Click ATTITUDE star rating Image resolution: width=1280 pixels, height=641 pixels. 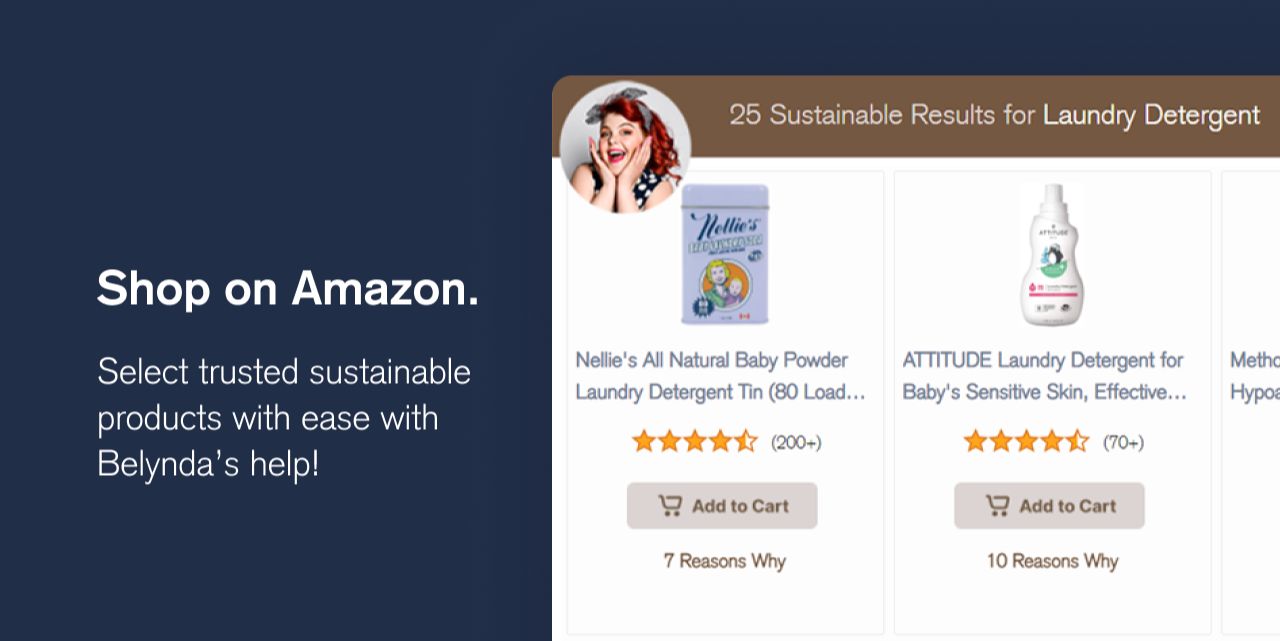[1026, 441]
